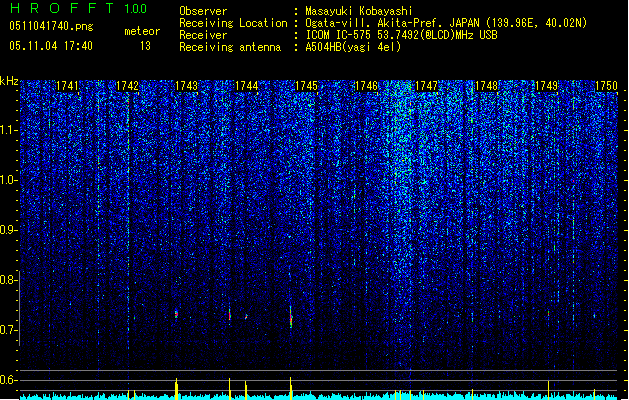Click the 1744 time marker

point(246,86)
